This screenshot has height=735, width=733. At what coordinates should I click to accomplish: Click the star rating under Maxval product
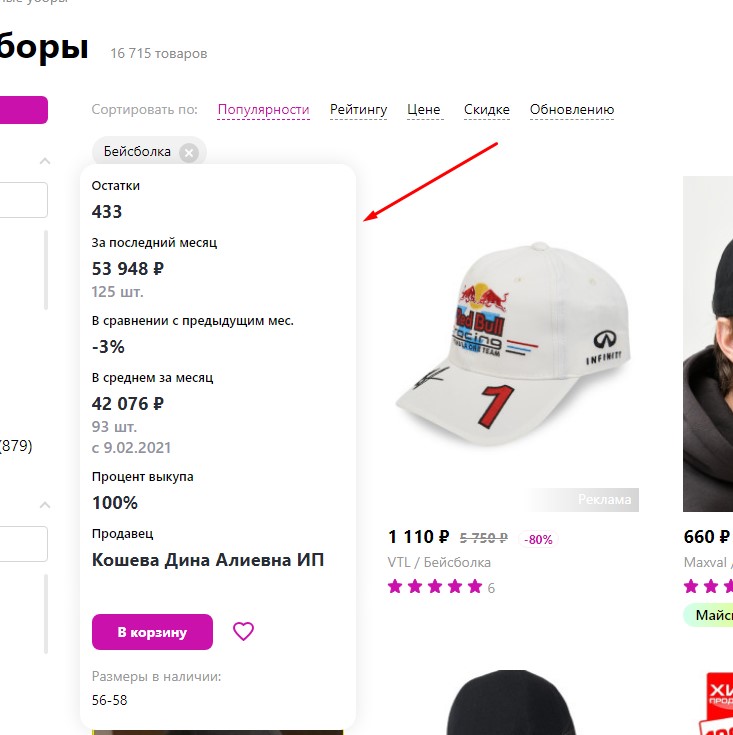coord(709,587)
